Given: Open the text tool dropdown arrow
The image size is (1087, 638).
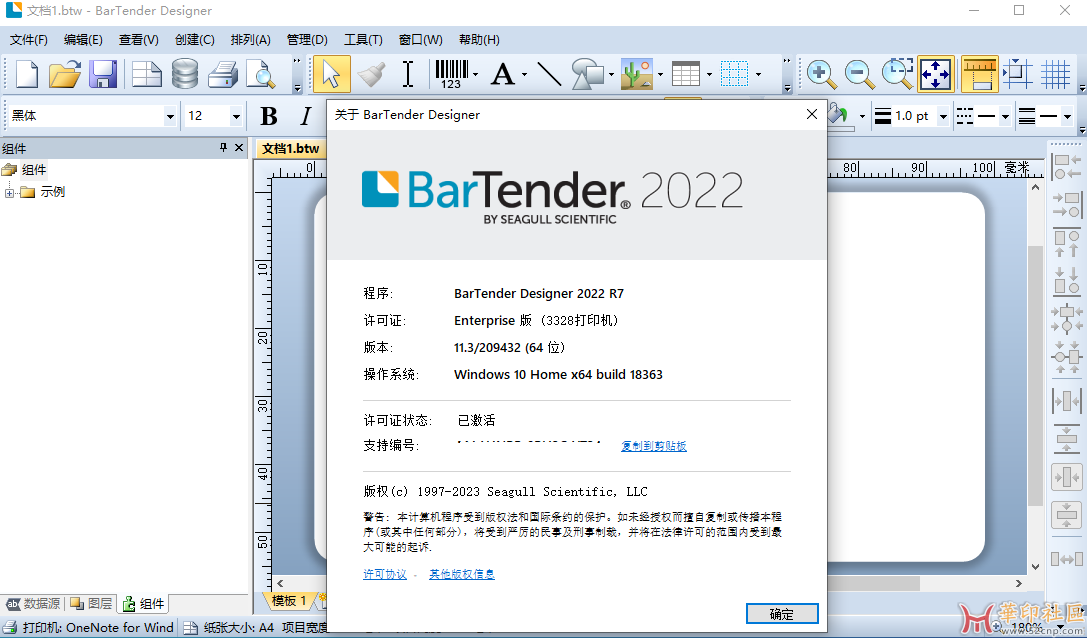Looking at the screenshot, I should click(524, 74).
